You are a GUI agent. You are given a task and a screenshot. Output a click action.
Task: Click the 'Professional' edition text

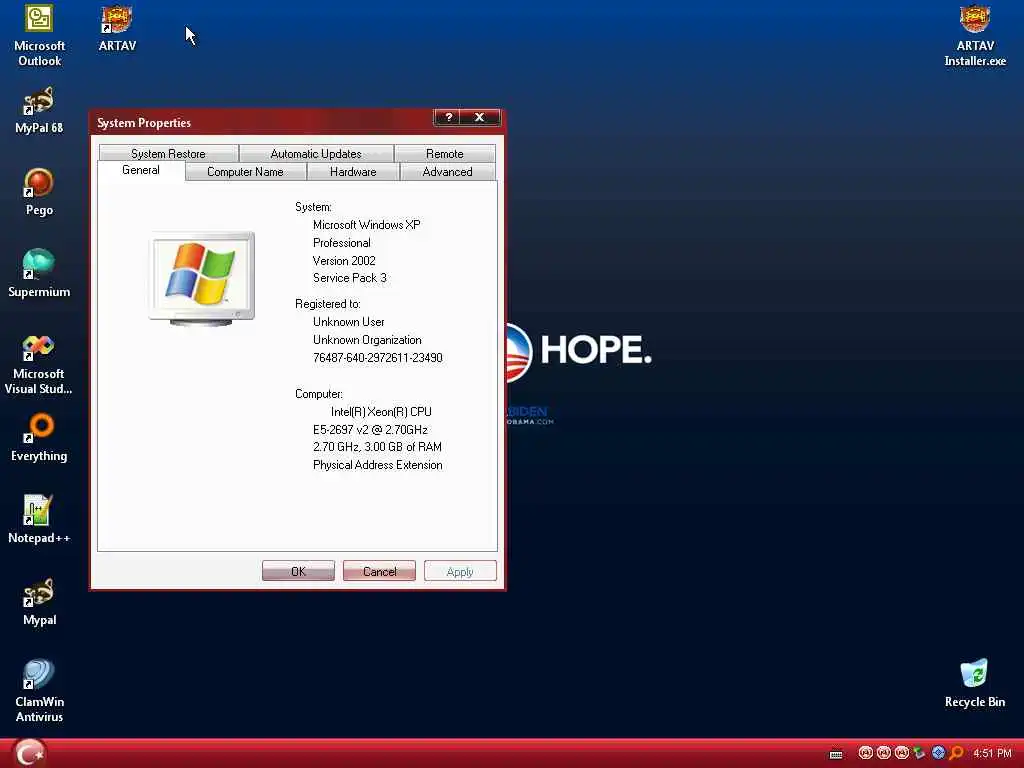342,243
